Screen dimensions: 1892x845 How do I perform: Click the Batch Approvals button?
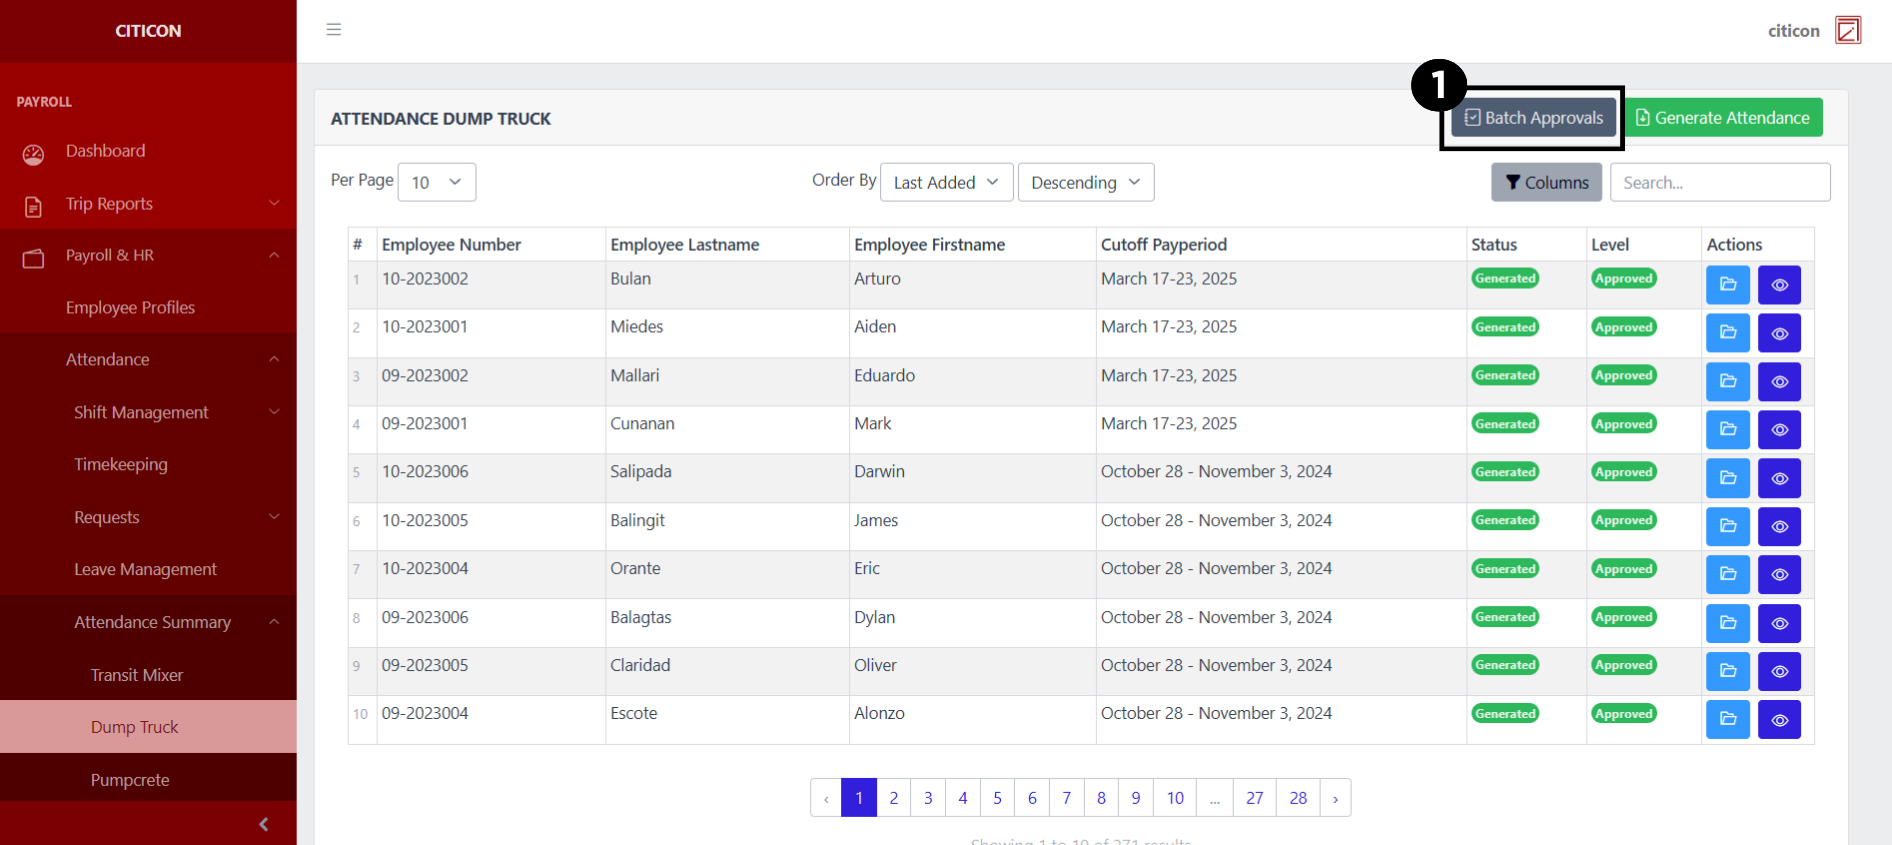[1533, 118]
